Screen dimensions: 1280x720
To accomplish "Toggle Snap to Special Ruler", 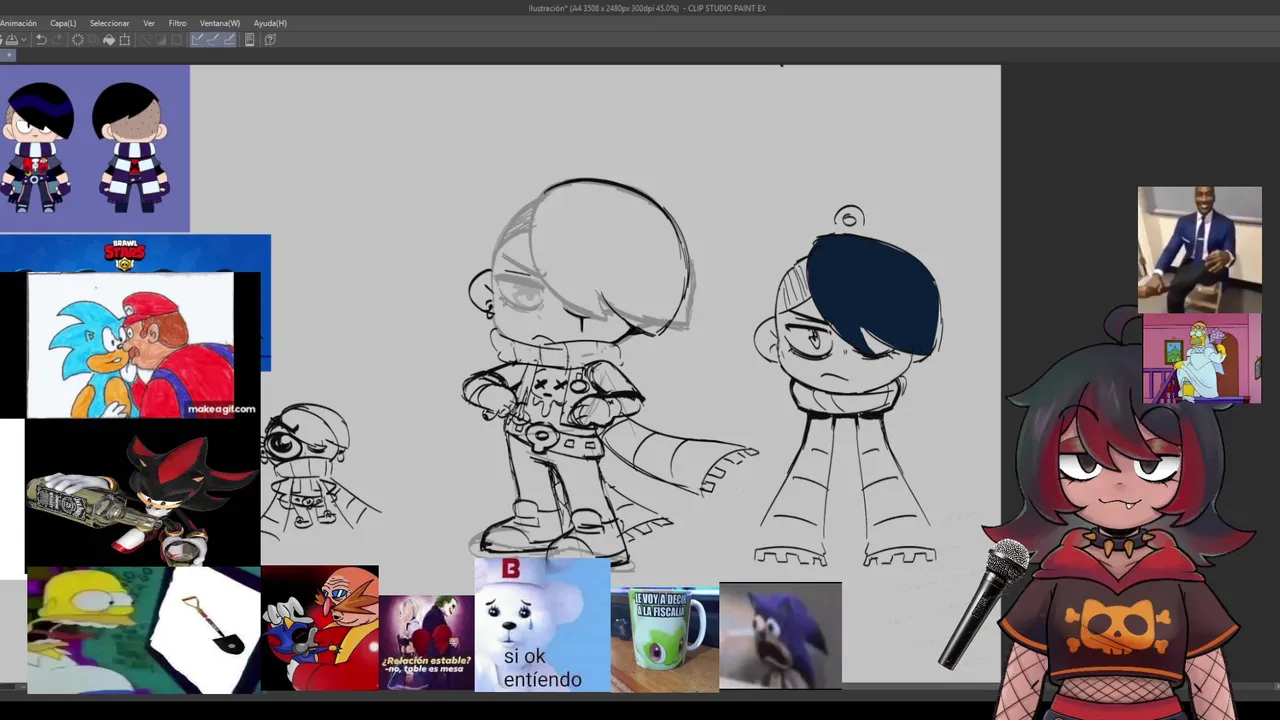I will click(214, 40).
